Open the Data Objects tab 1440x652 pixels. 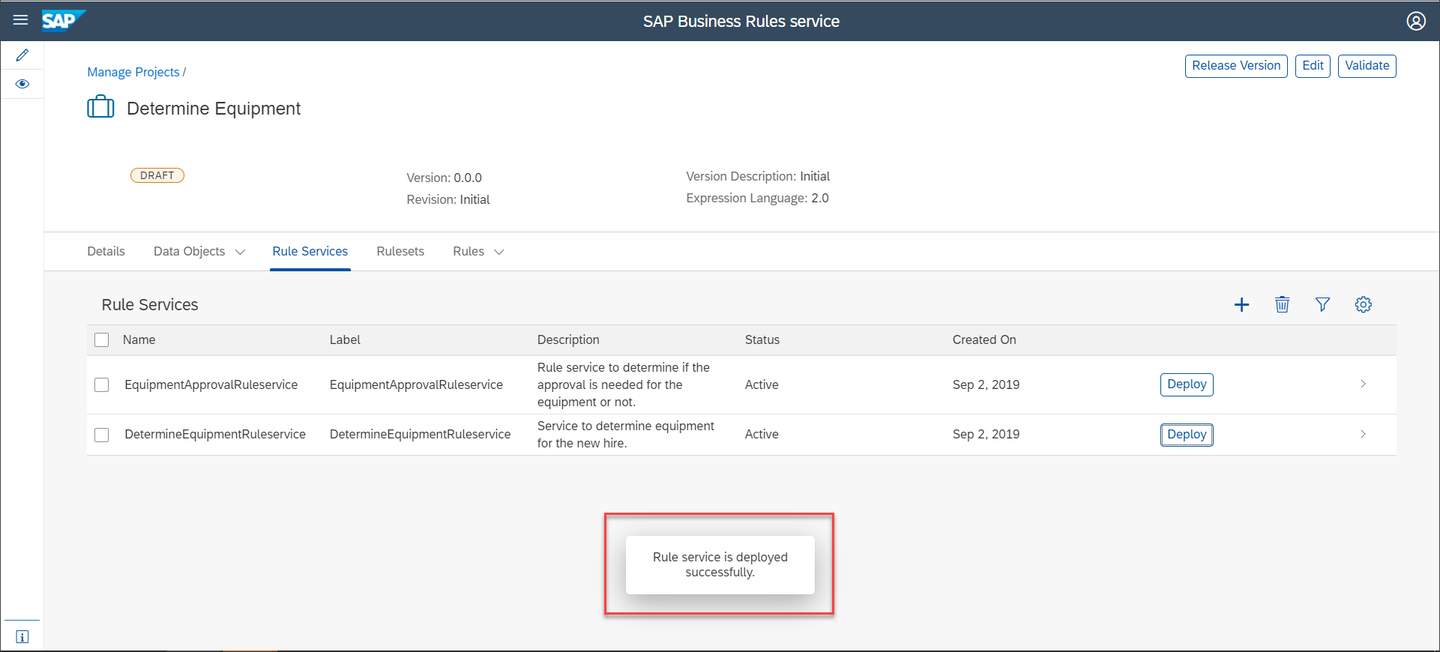point(189,252)
